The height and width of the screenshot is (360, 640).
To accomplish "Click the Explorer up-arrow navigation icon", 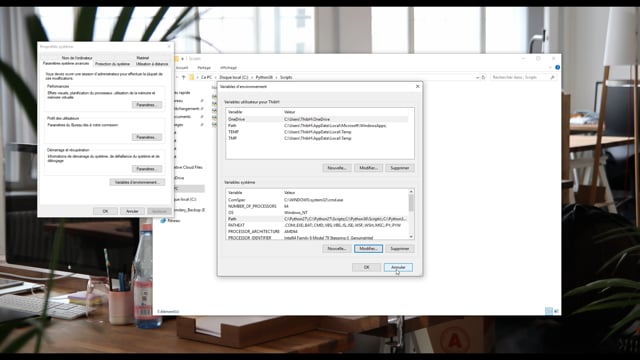I will tap(183, 77).
